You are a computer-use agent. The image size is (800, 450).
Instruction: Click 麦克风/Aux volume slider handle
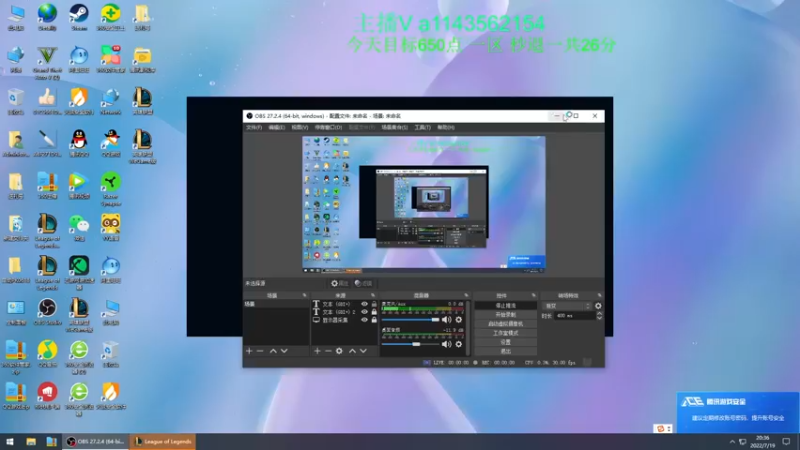click(x=435, y=320)
